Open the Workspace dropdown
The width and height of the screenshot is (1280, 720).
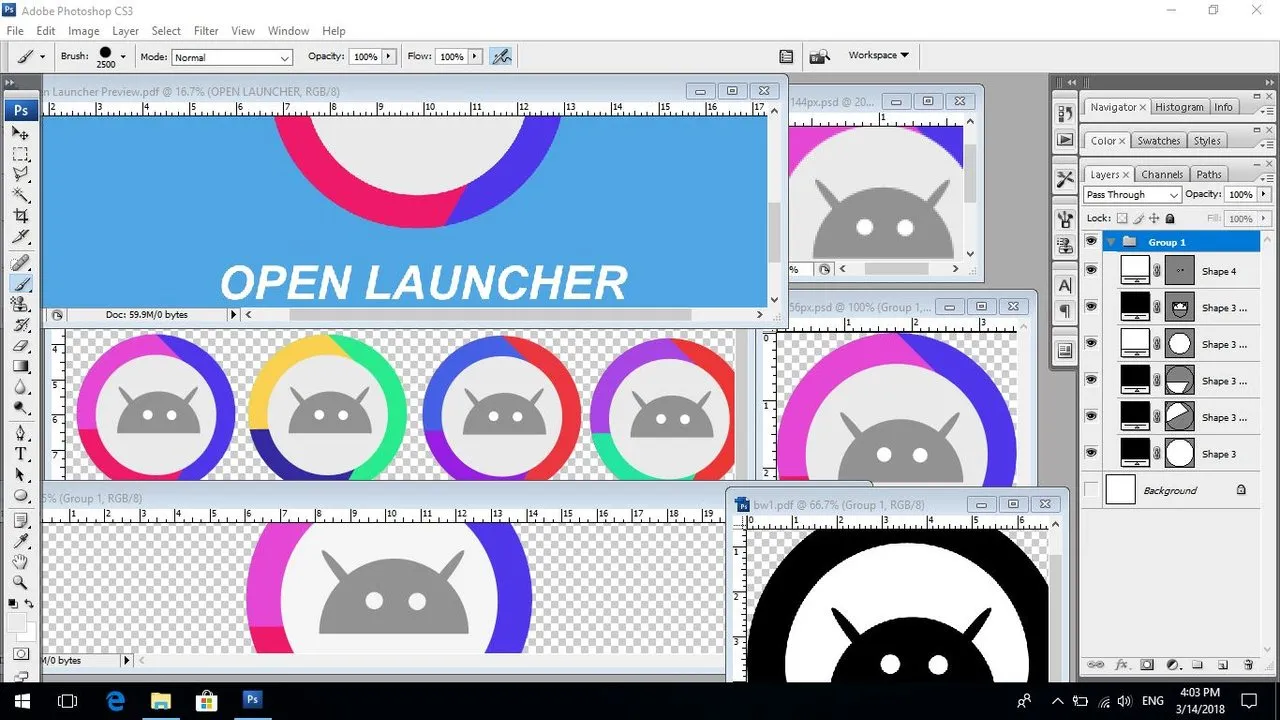coord(878,56)
